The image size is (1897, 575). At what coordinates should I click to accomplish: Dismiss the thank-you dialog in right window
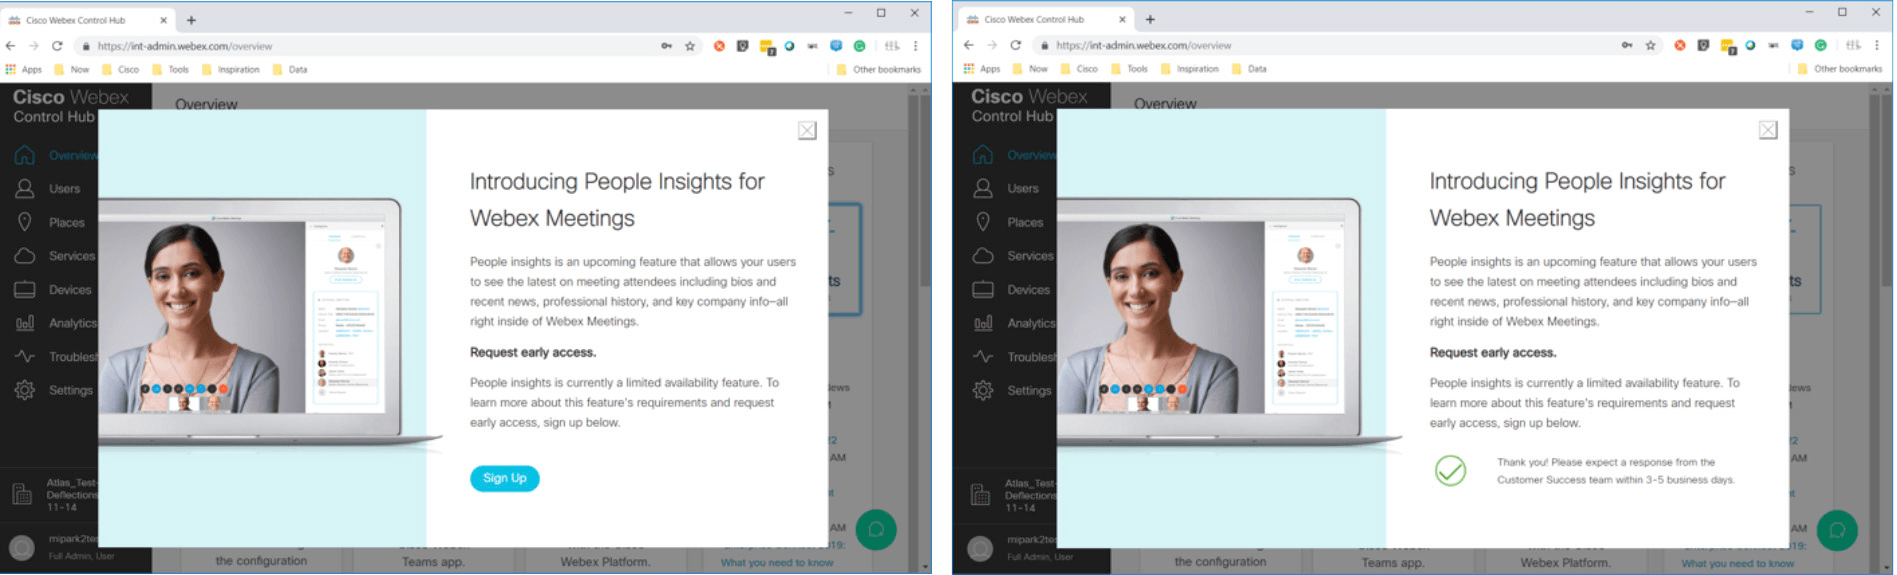pyautogui.click(x=1767, y=131)
